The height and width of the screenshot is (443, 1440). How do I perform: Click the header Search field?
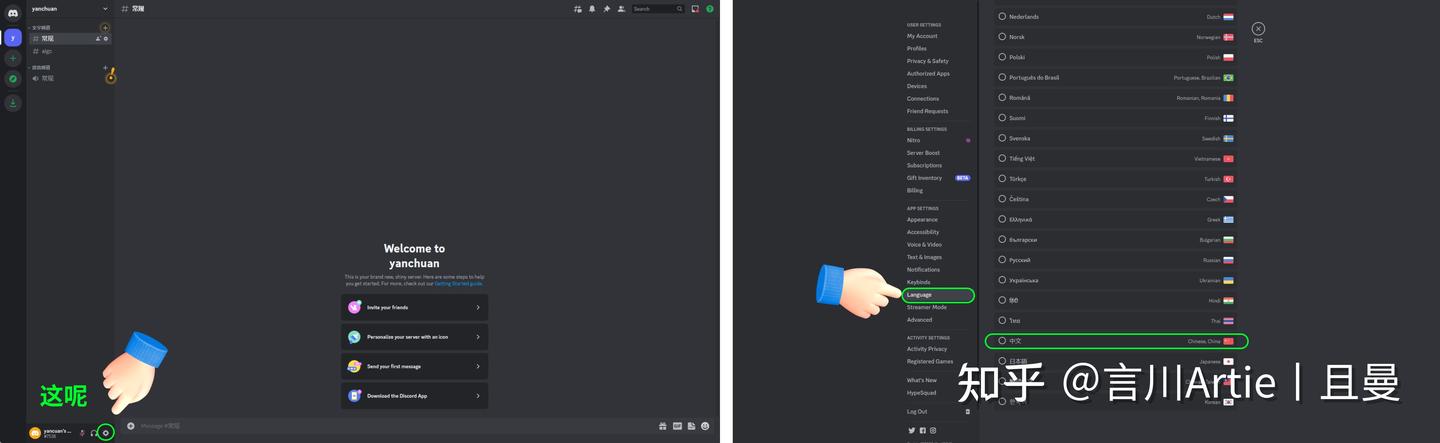[658, 8]
